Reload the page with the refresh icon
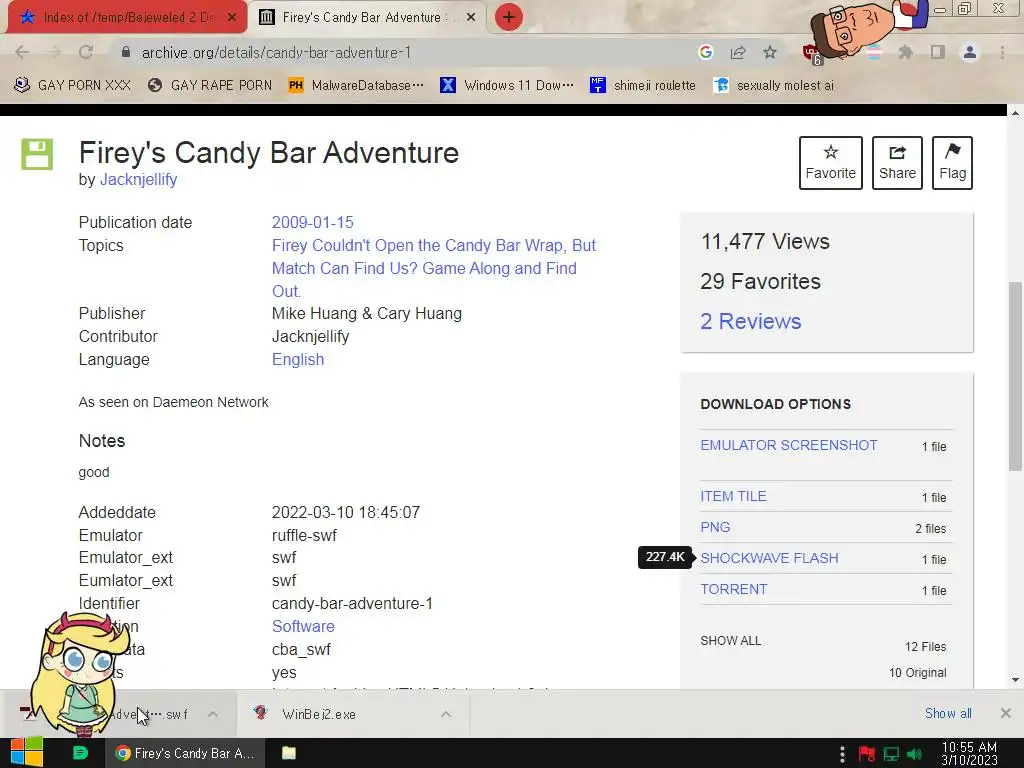 point(86,52)
